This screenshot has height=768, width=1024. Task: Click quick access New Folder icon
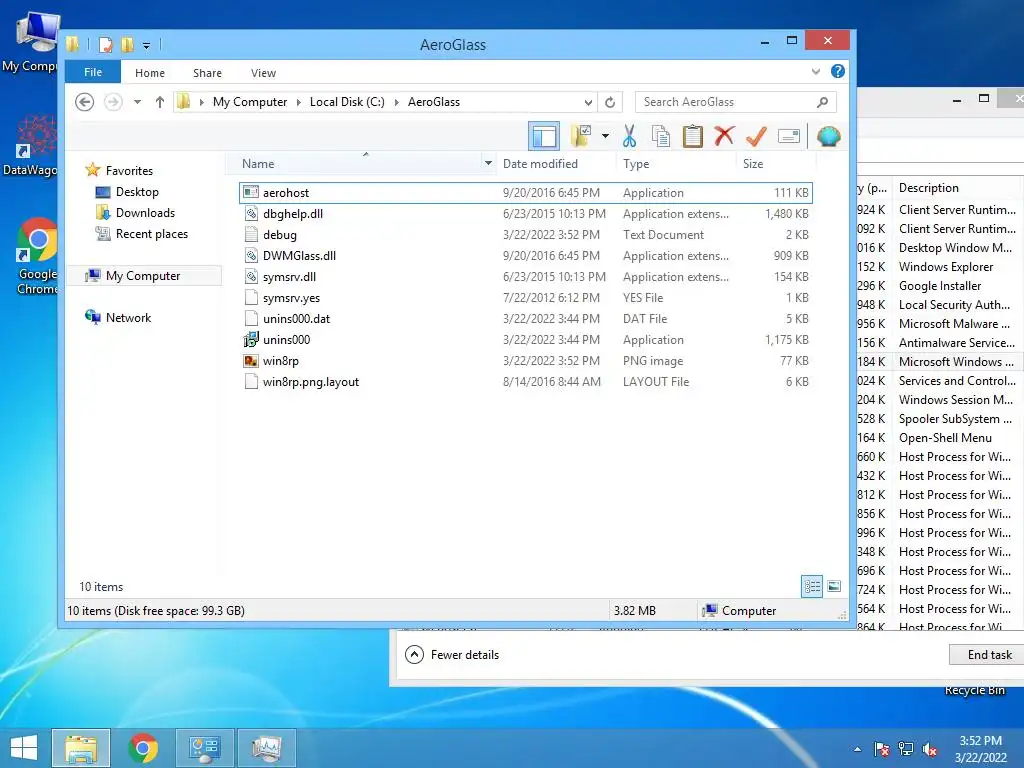[127, 44]
